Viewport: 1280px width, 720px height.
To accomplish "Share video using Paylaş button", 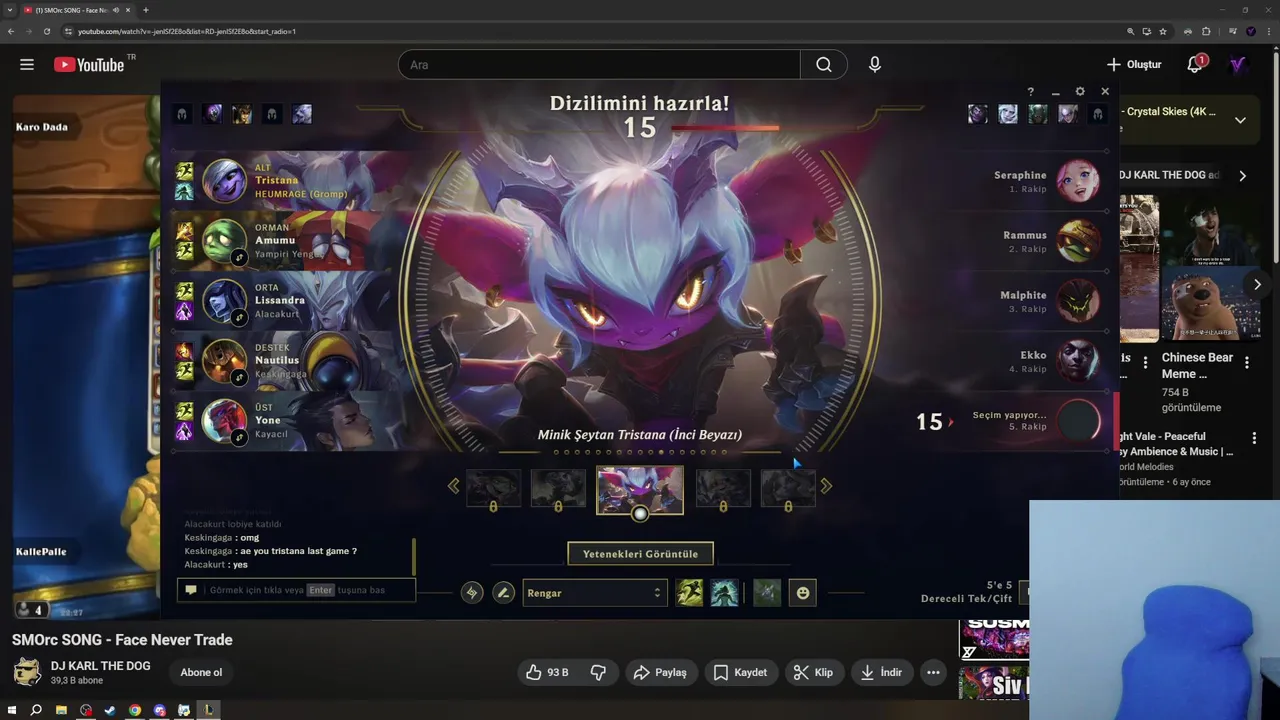I will click(660, 673).
